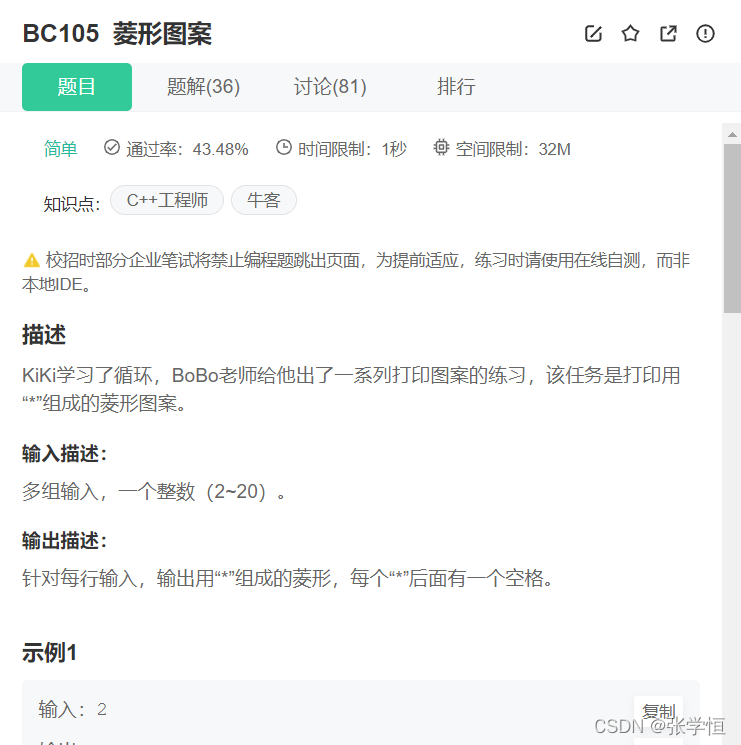Click the 针对每行输入 output description text
741x745 pixels.
[288, 578]
